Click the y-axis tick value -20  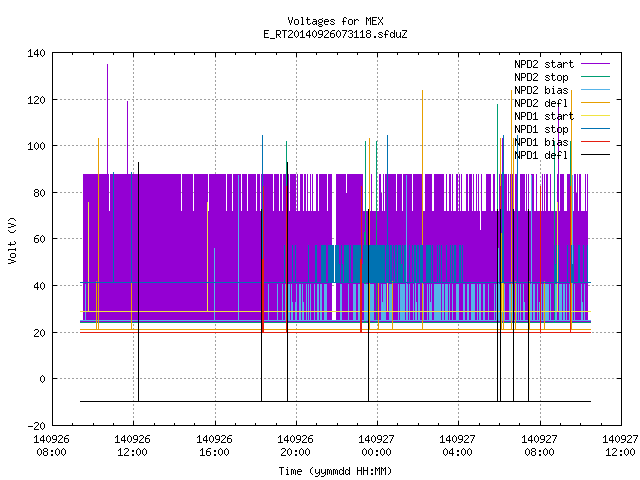tap(36, 426)
